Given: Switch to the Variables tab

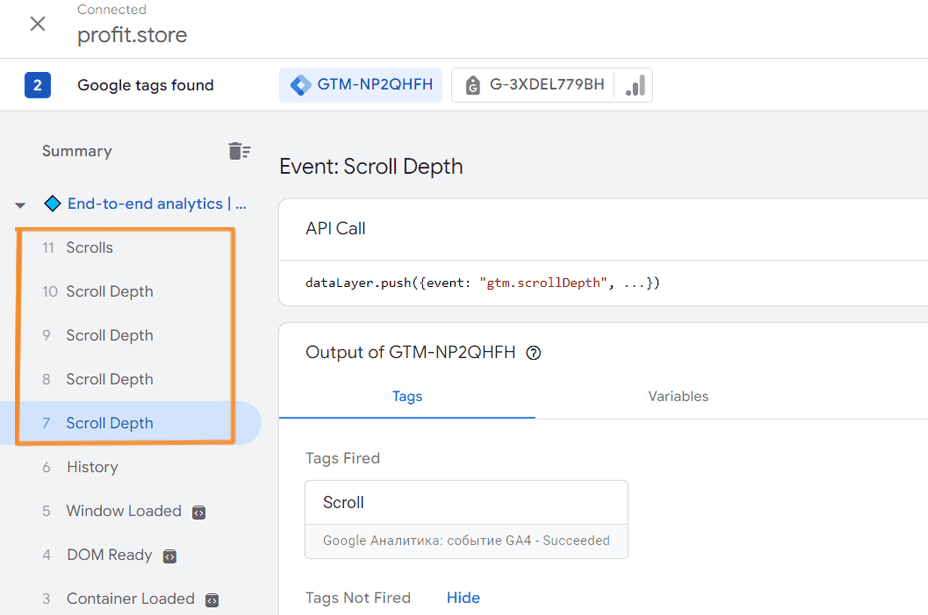Looking at the screenshot, I should pyautogui.click(x=678, y=396).
